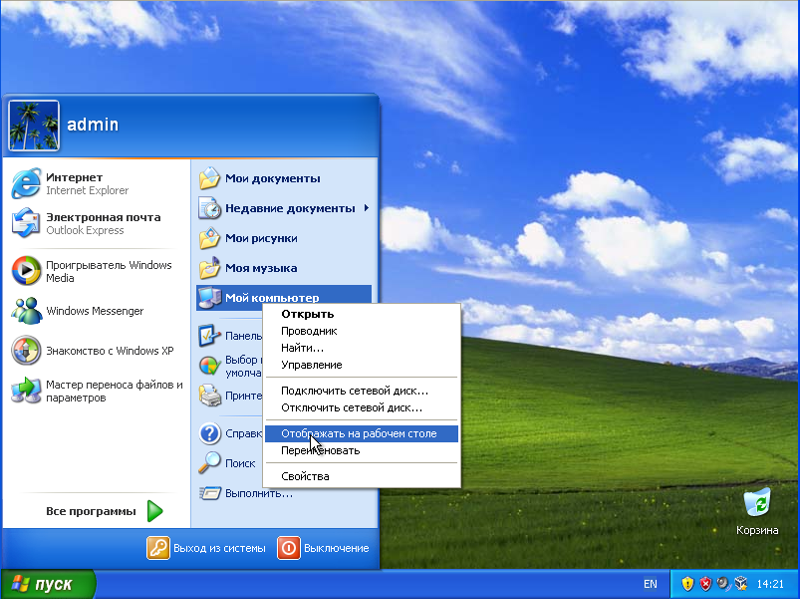Click the Выполнить run icon

click(209, 493)
